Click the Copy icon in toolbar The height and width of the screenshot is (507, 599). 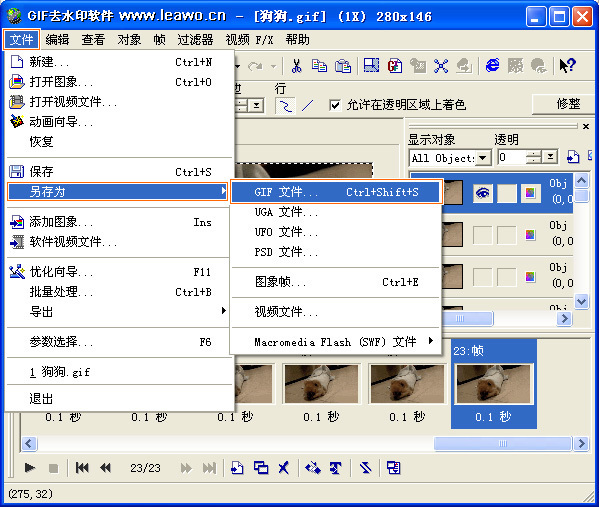click(x=319, y=66)
